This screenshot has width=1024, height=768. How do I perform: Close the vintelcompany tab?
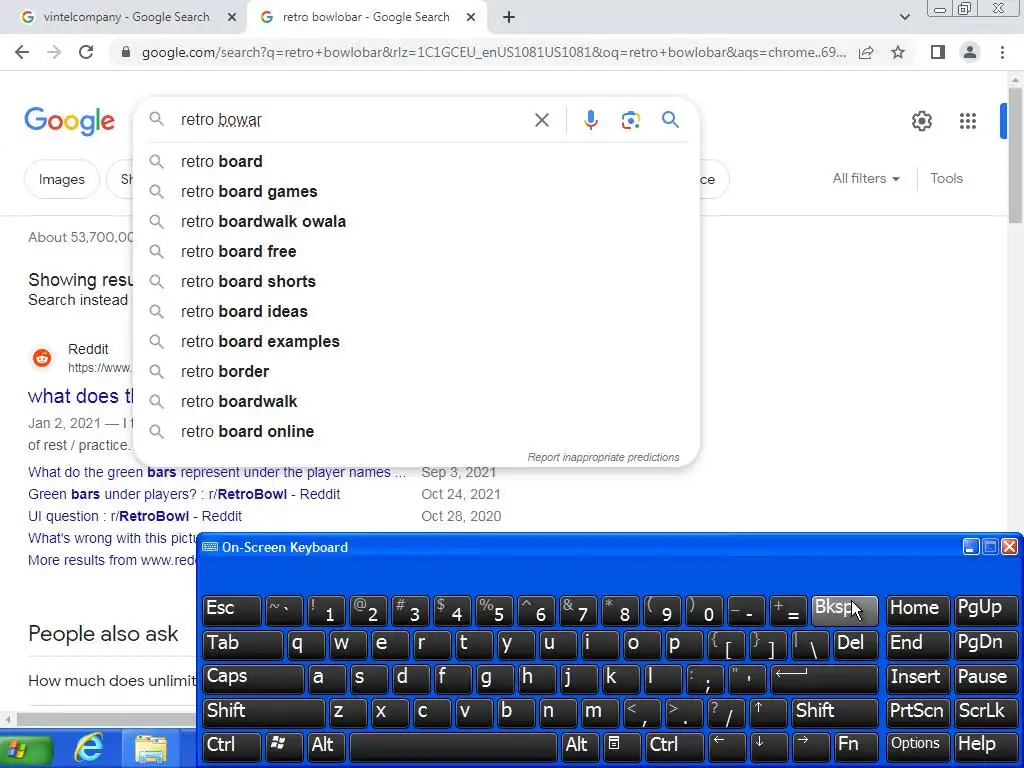232,18
